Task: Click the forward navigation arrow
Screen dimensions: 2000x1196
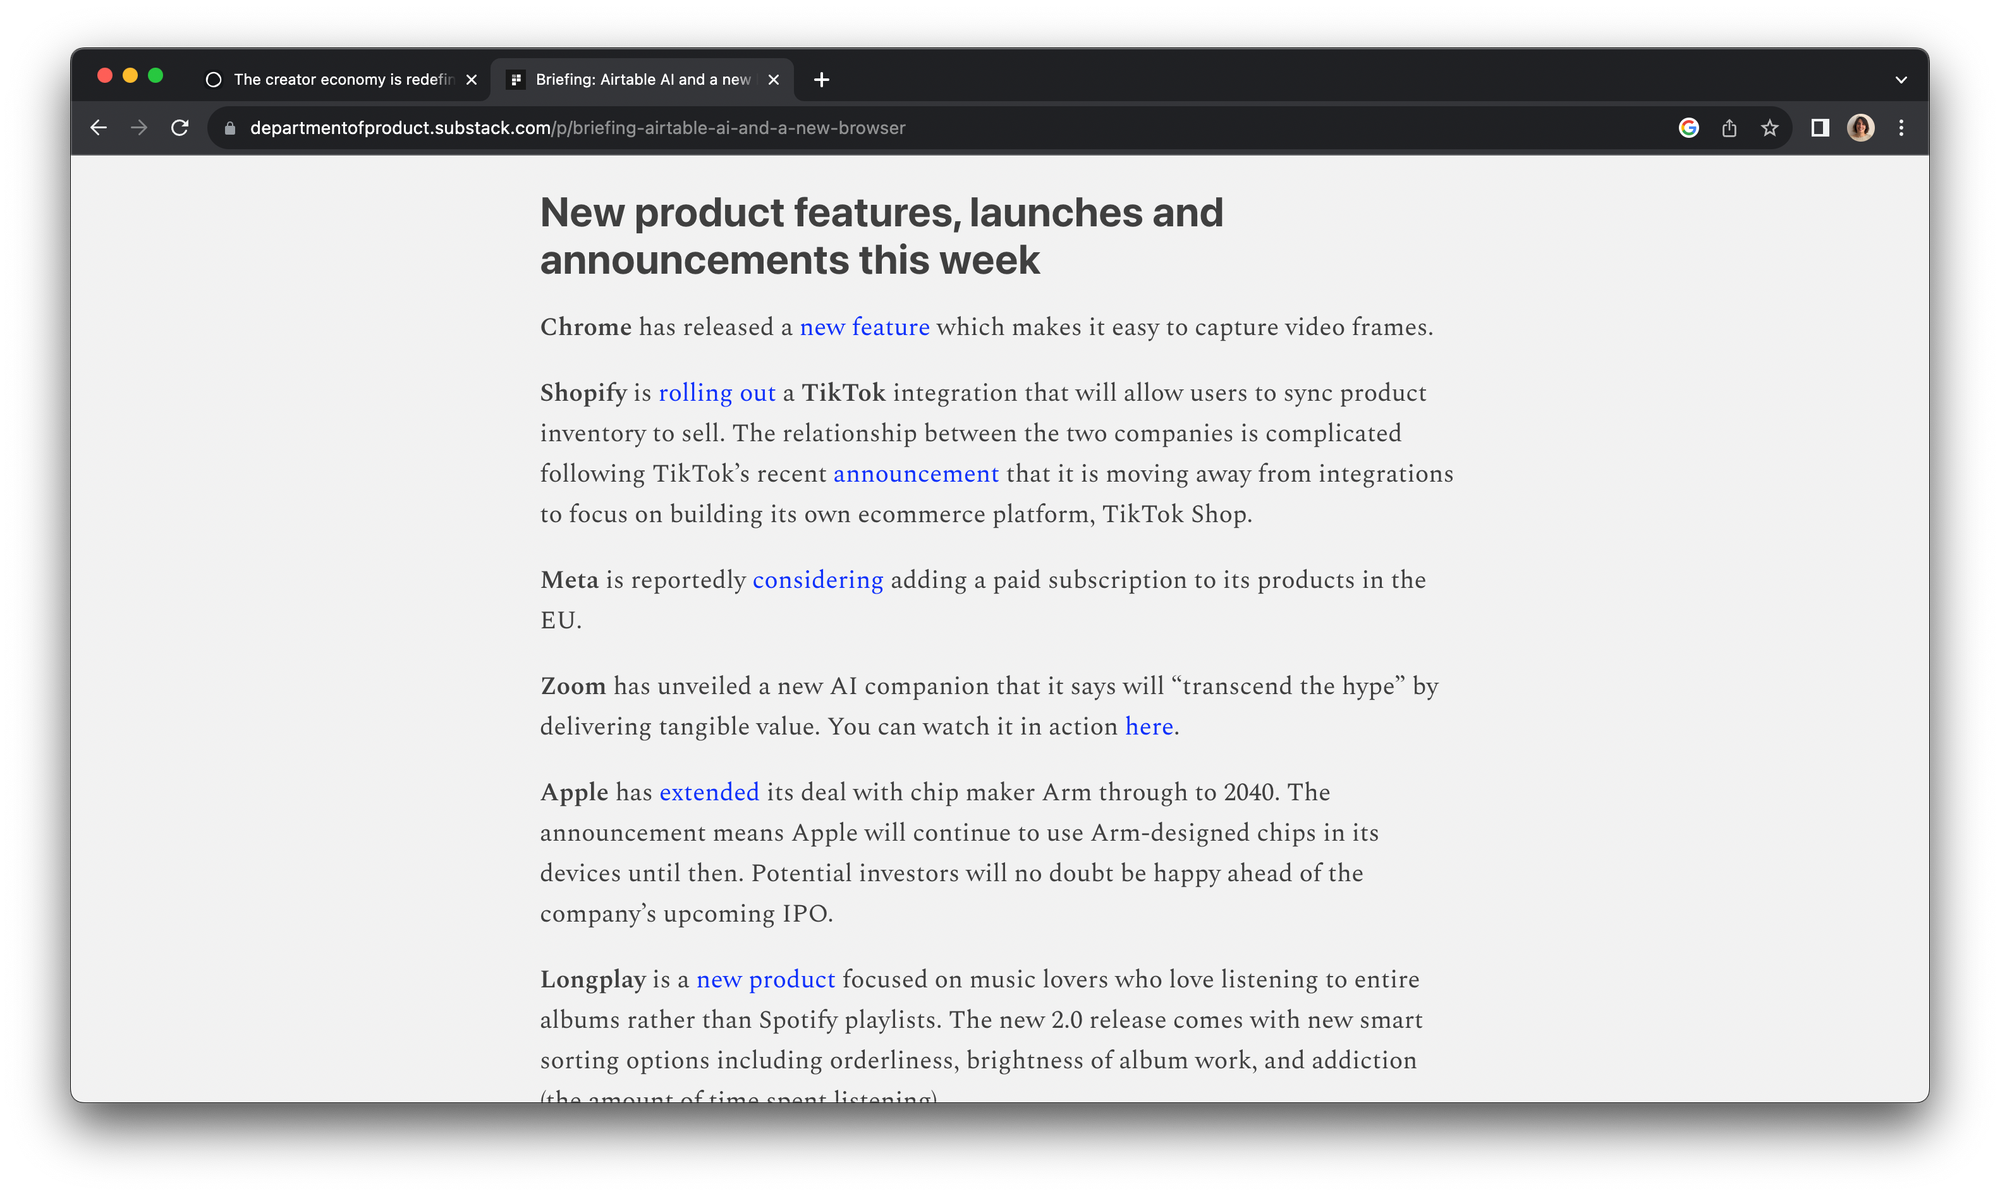Action: click(139, 128)
